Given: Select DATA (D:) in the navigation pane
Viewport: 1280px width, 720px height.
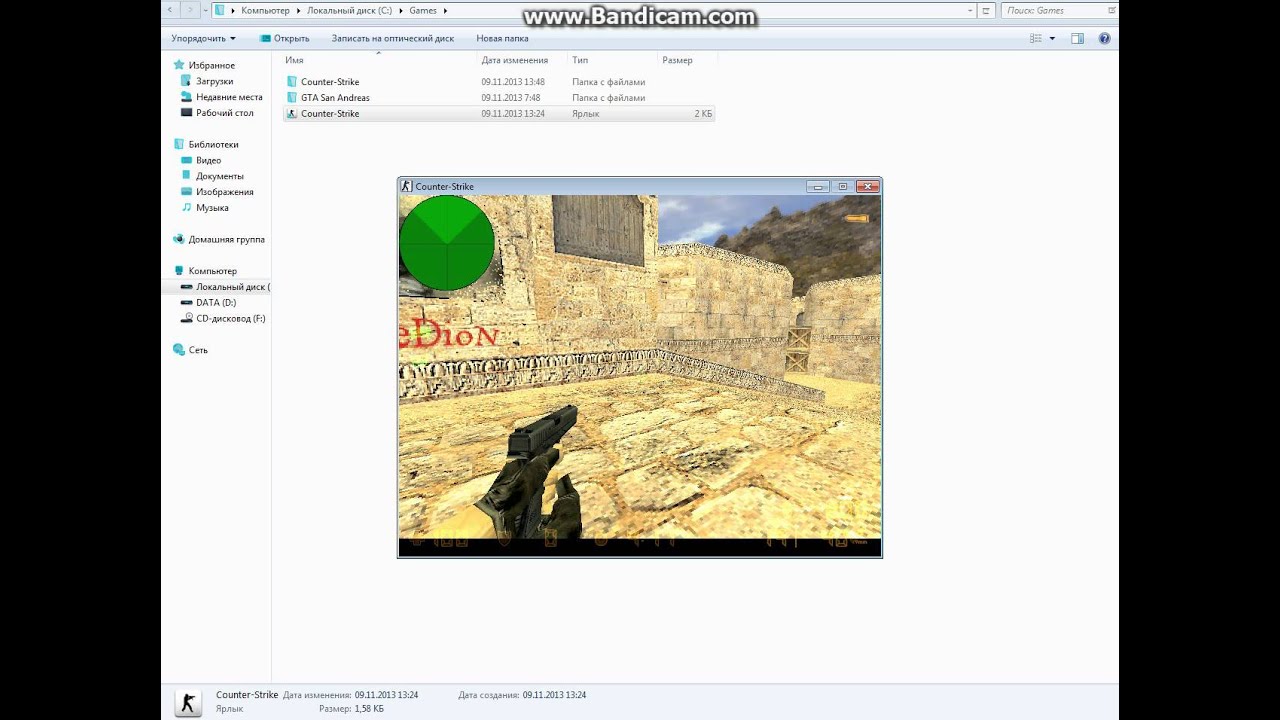Looking at the screenshot, I should (x=216, y=302).
